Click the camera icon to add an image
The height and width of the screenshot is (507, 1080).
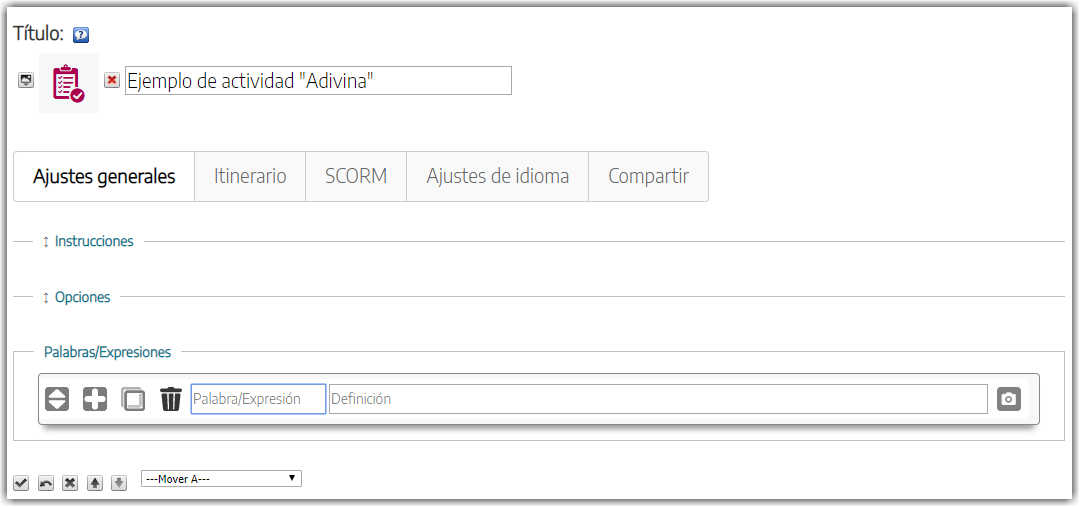tap(1009, 399)
